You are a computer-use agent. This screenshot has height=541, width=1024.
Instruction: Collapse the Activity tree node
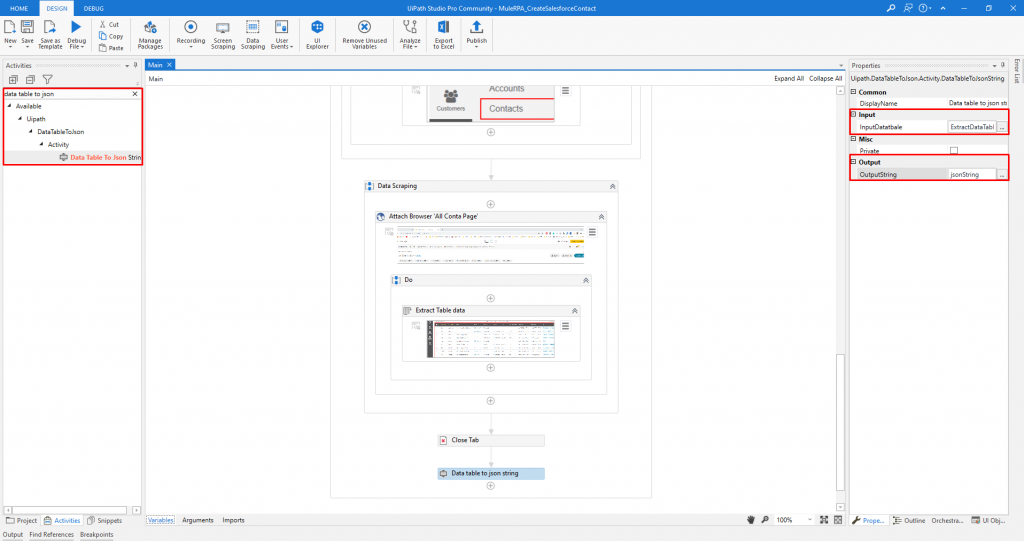(41, 144)
